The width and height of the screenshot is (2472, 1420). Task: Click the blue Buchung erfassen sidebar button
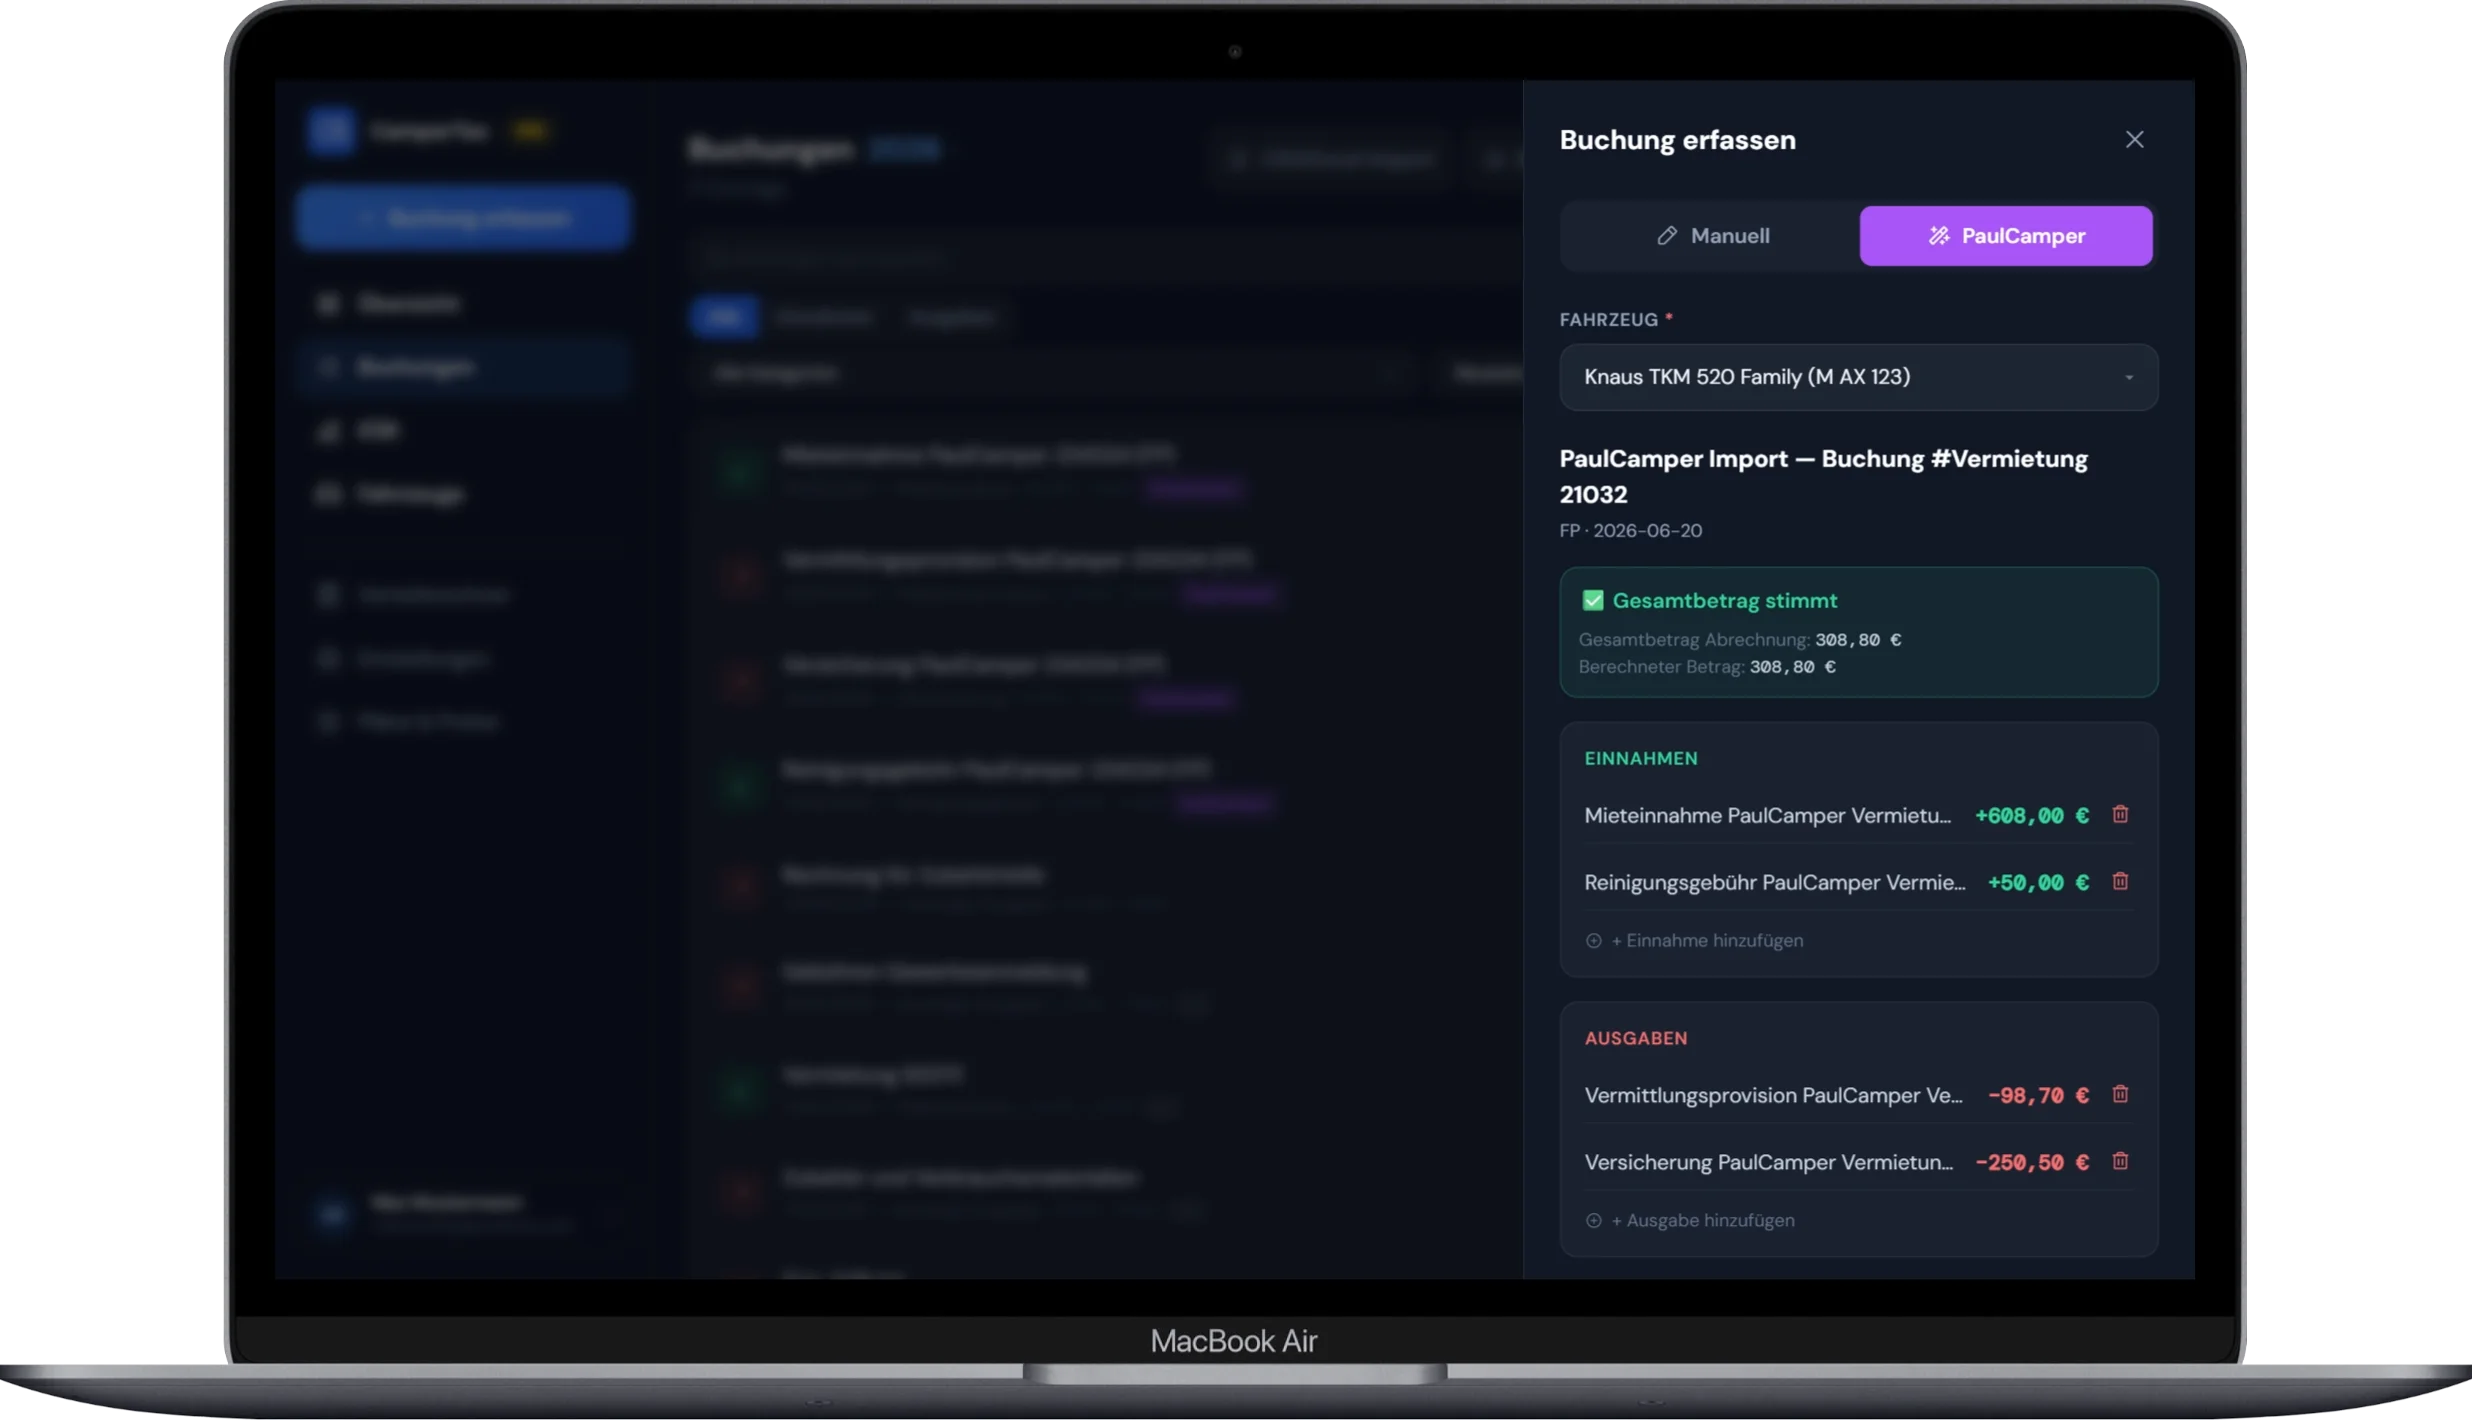(463, 218)
